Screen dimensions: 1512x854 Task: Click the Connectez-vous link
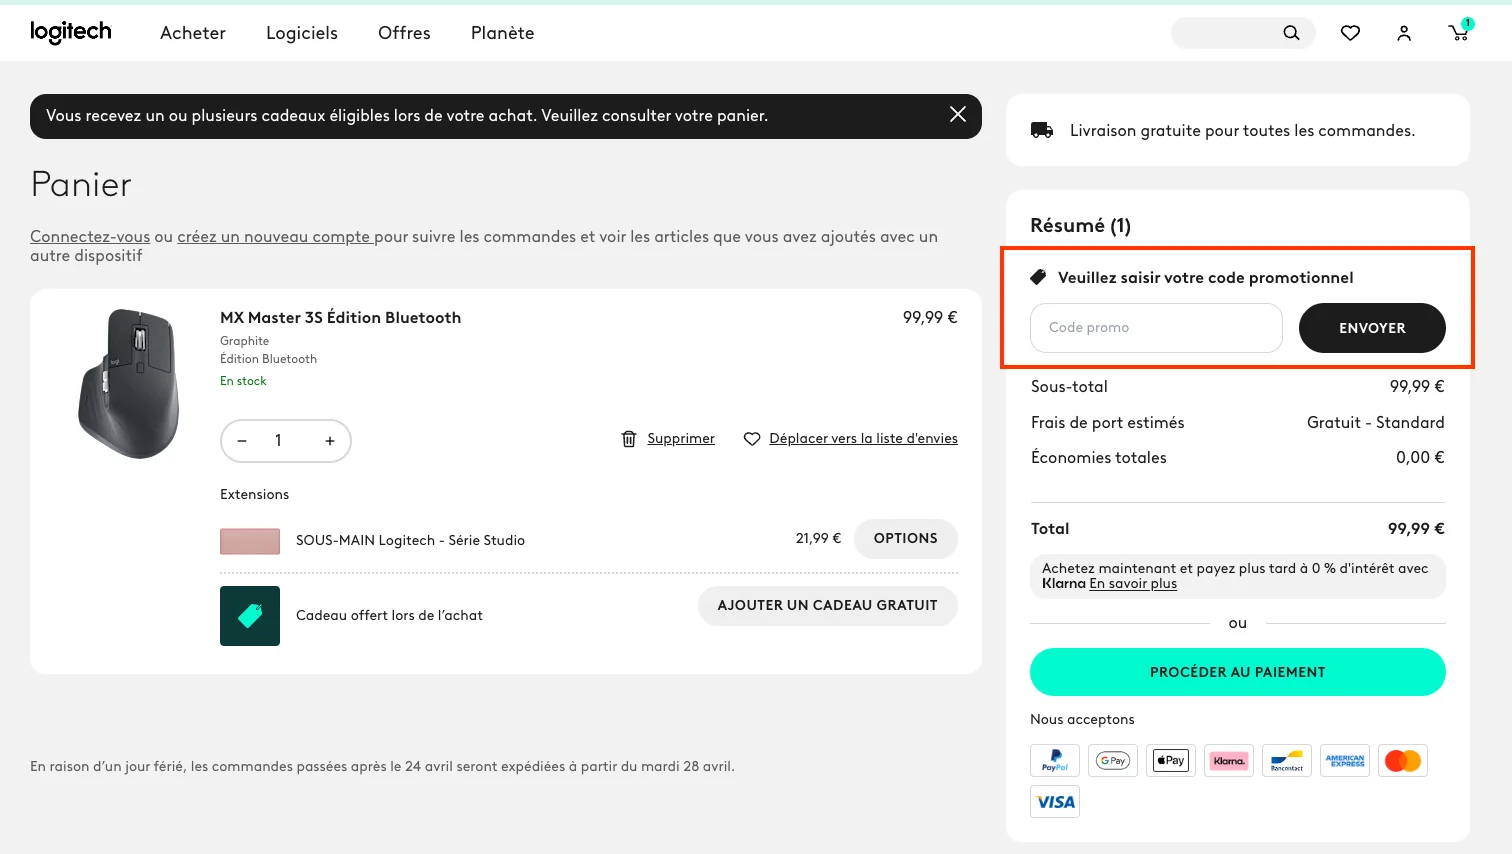[90, 237]
